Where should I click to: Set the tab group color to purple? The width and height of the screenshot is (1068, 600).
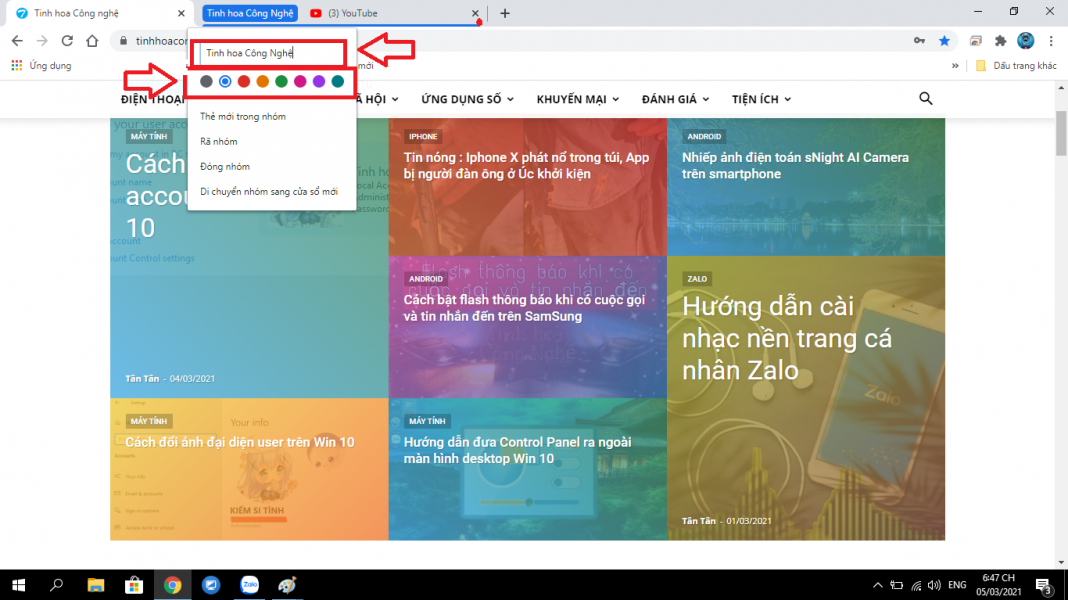tap(319, 81)
